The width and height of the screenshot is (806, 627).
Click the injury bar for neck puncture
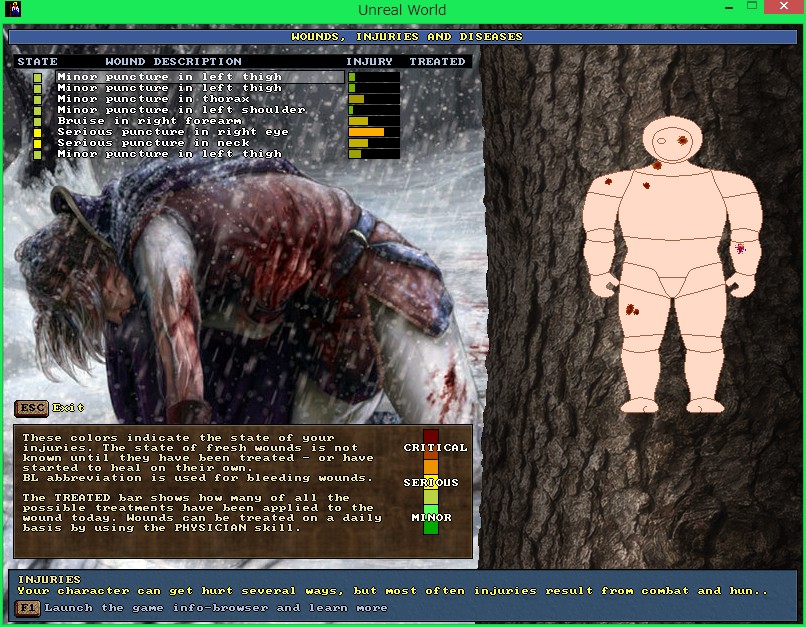point(374,143)
